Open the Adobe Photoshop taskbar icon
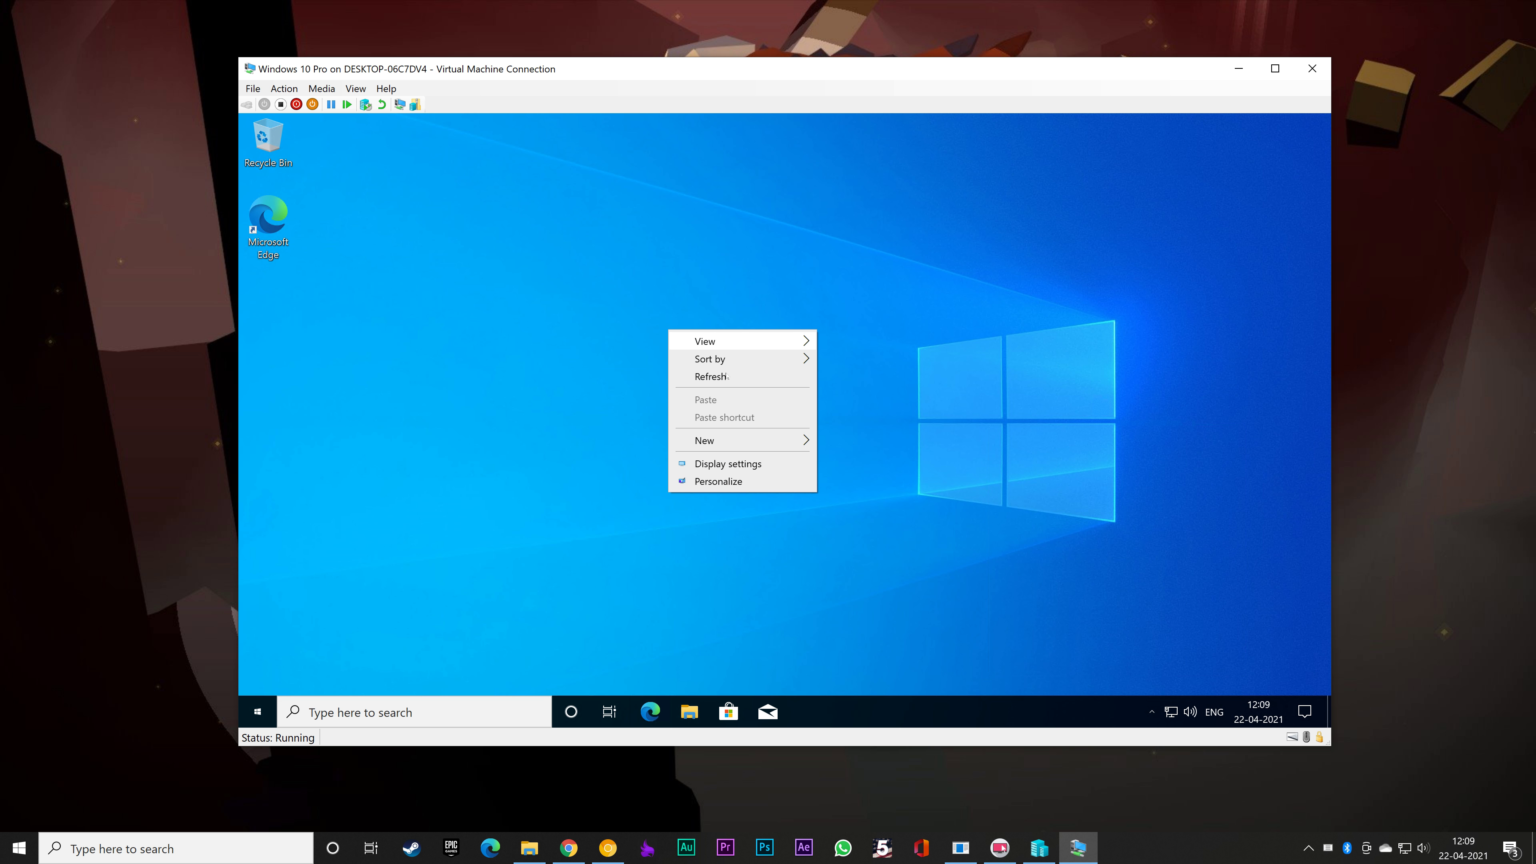This screenshot has height=864, width=1536. (x=764, y=847)
